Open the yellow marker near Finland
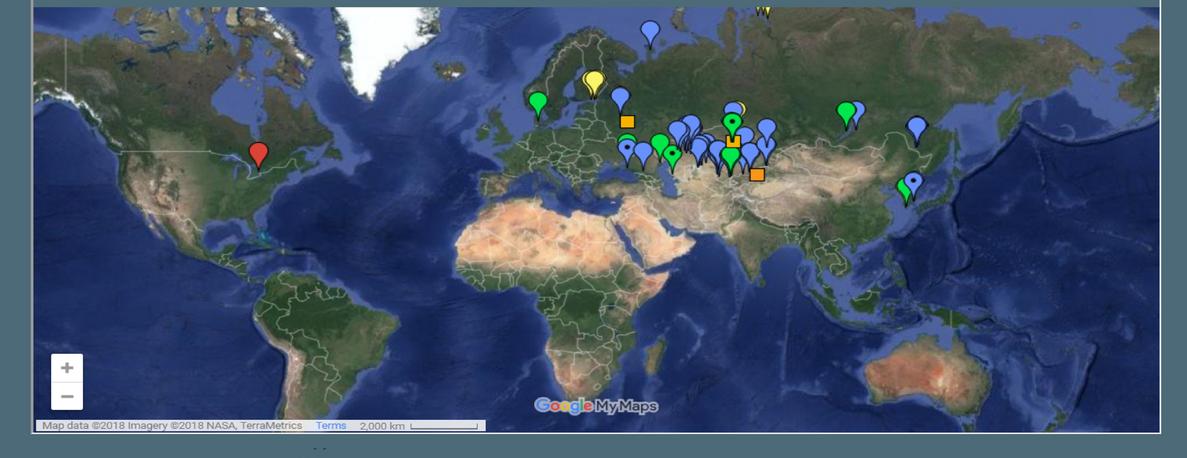This screenshot has height=458, width=1187. pos(594,81)
